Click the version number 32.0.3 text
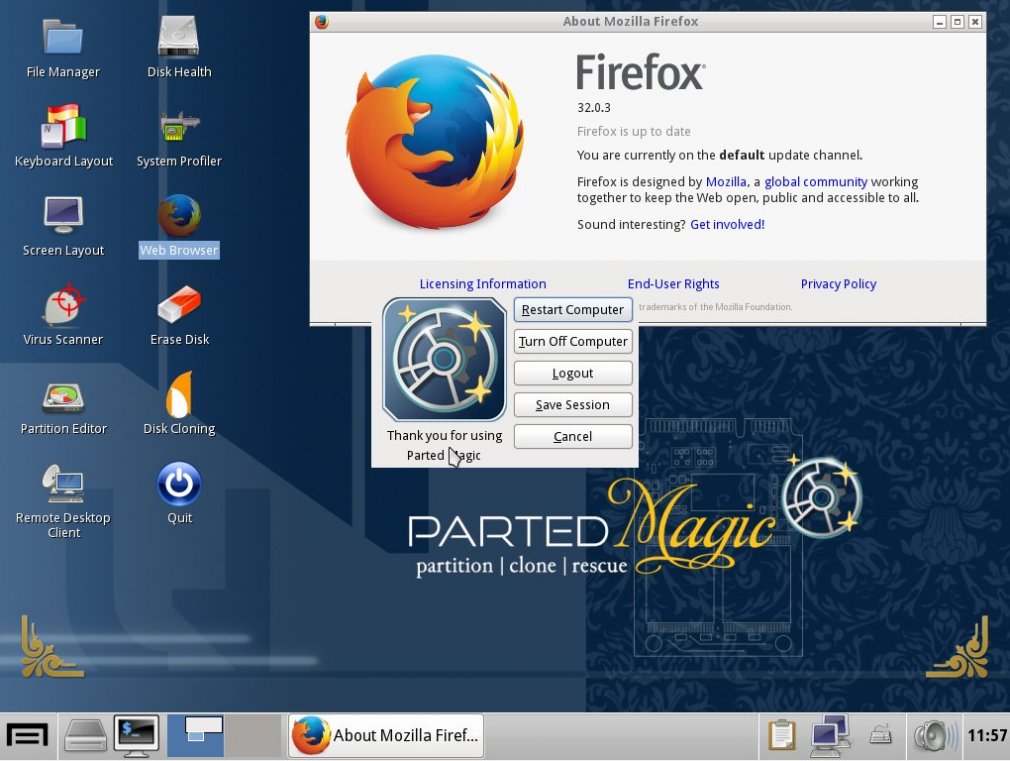1010x761 pixels. click(593, 108)
